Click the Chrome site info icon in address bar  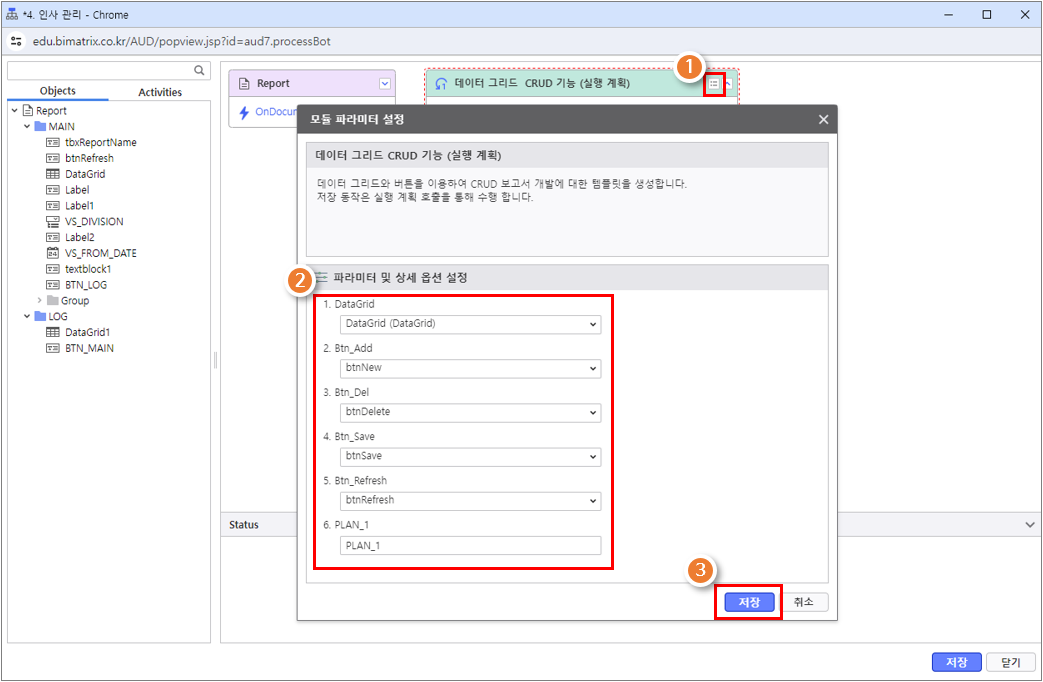16,41
